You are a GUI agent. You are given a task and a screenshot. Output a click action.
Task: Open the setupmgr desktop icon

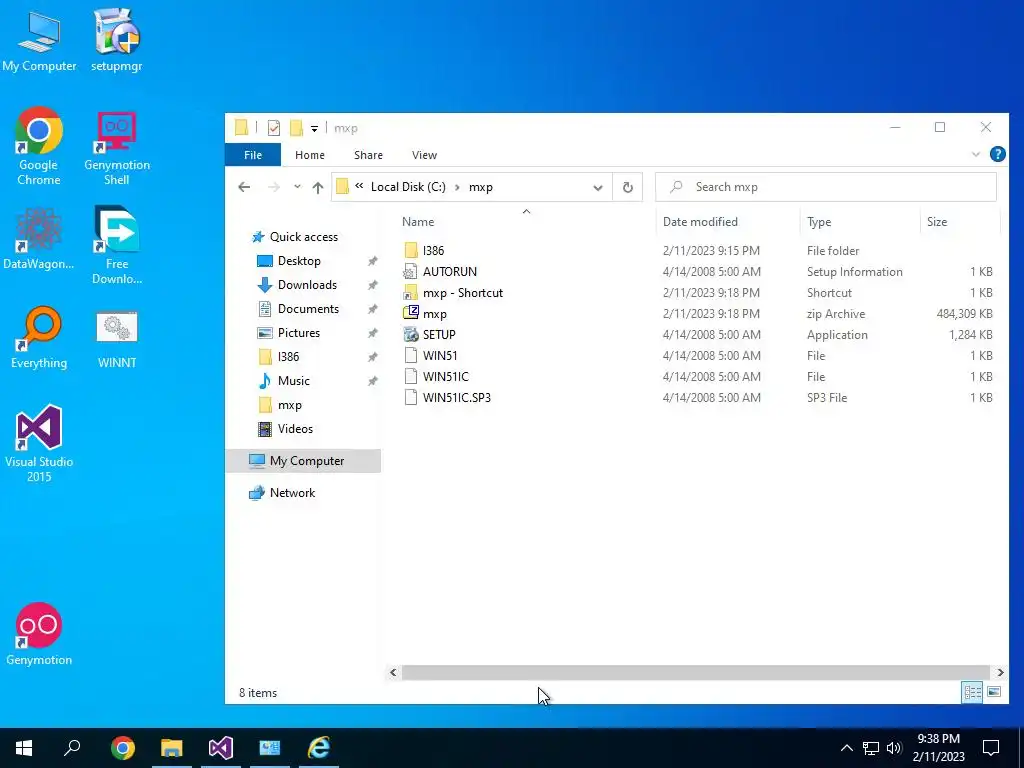[x=116, y=40]
